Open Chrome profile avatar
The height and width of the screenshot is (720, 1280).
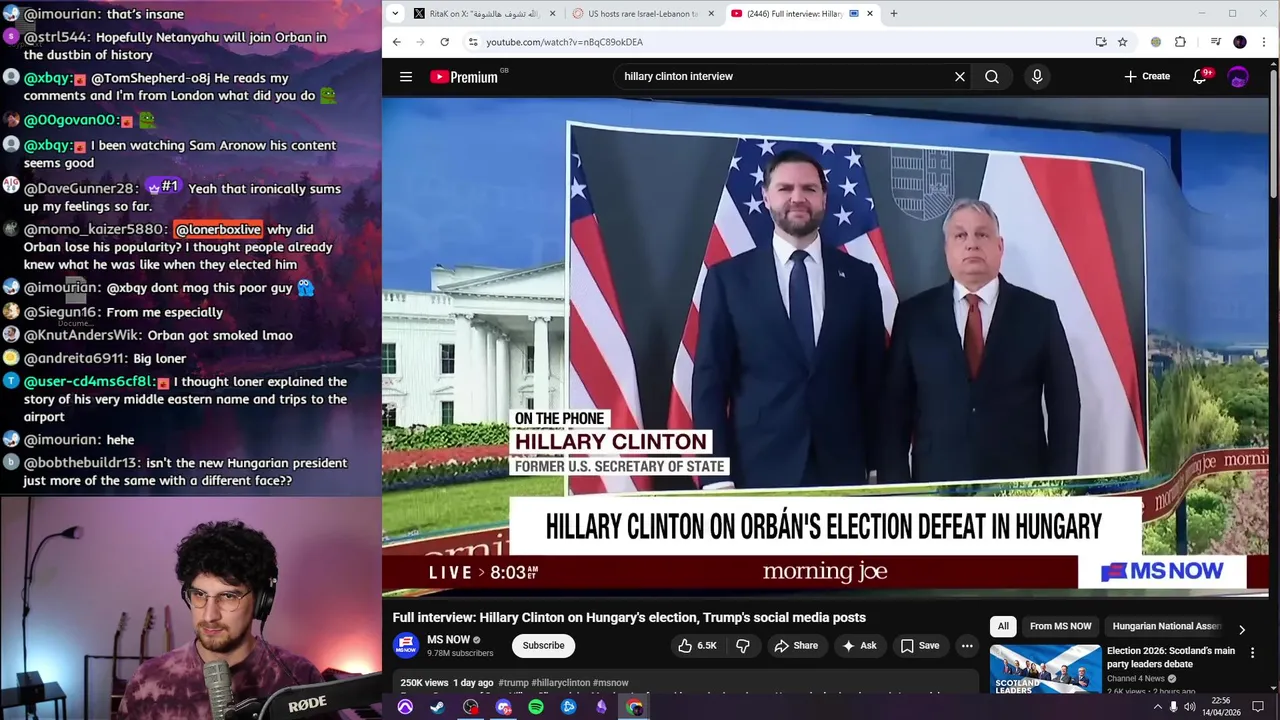[x=1240, y=42]
